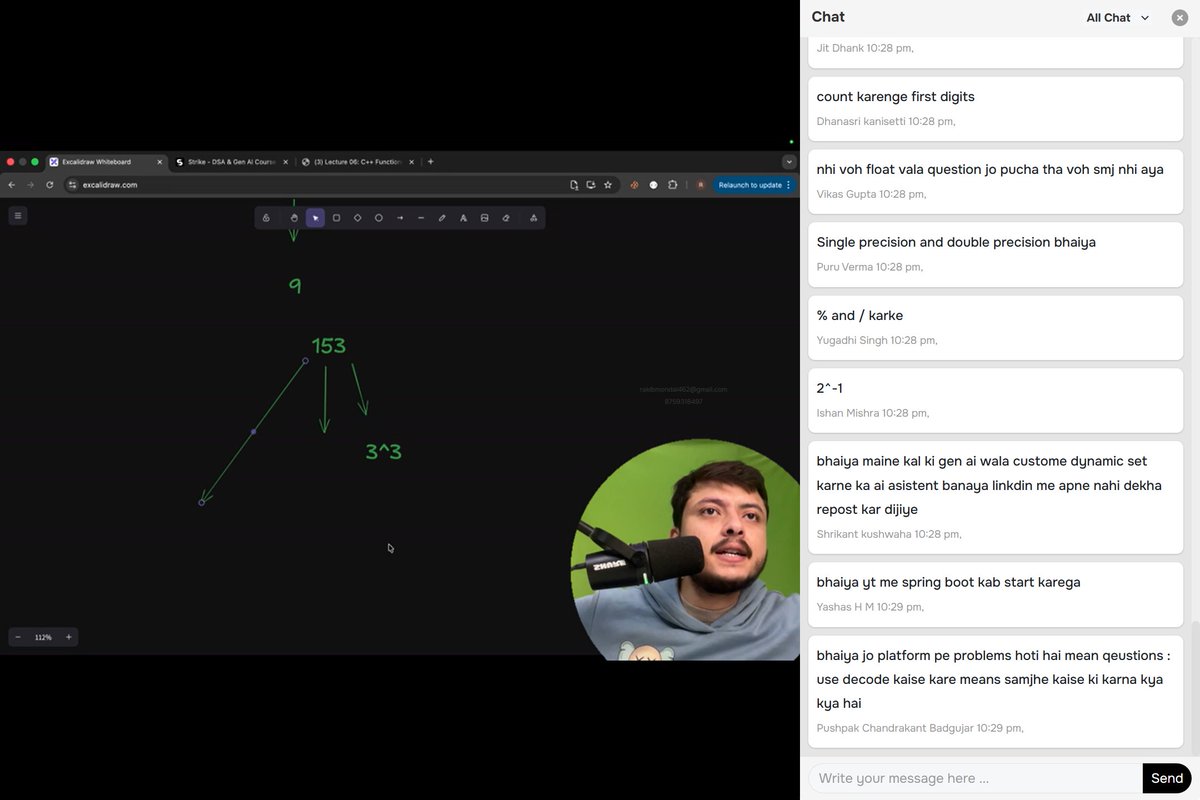Image resolution: width=1200 pixels, height=800 pixels.
Task: Open the extra shapes tools menu
Action: pyautogui.click(x=533, y=218)
